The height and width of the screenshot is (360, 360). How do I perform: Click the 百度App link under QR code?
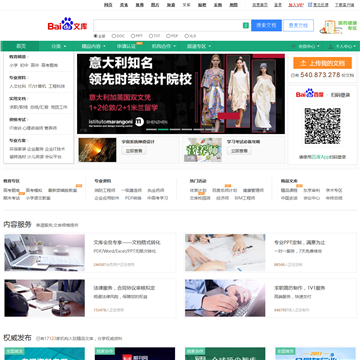point(320,157)
